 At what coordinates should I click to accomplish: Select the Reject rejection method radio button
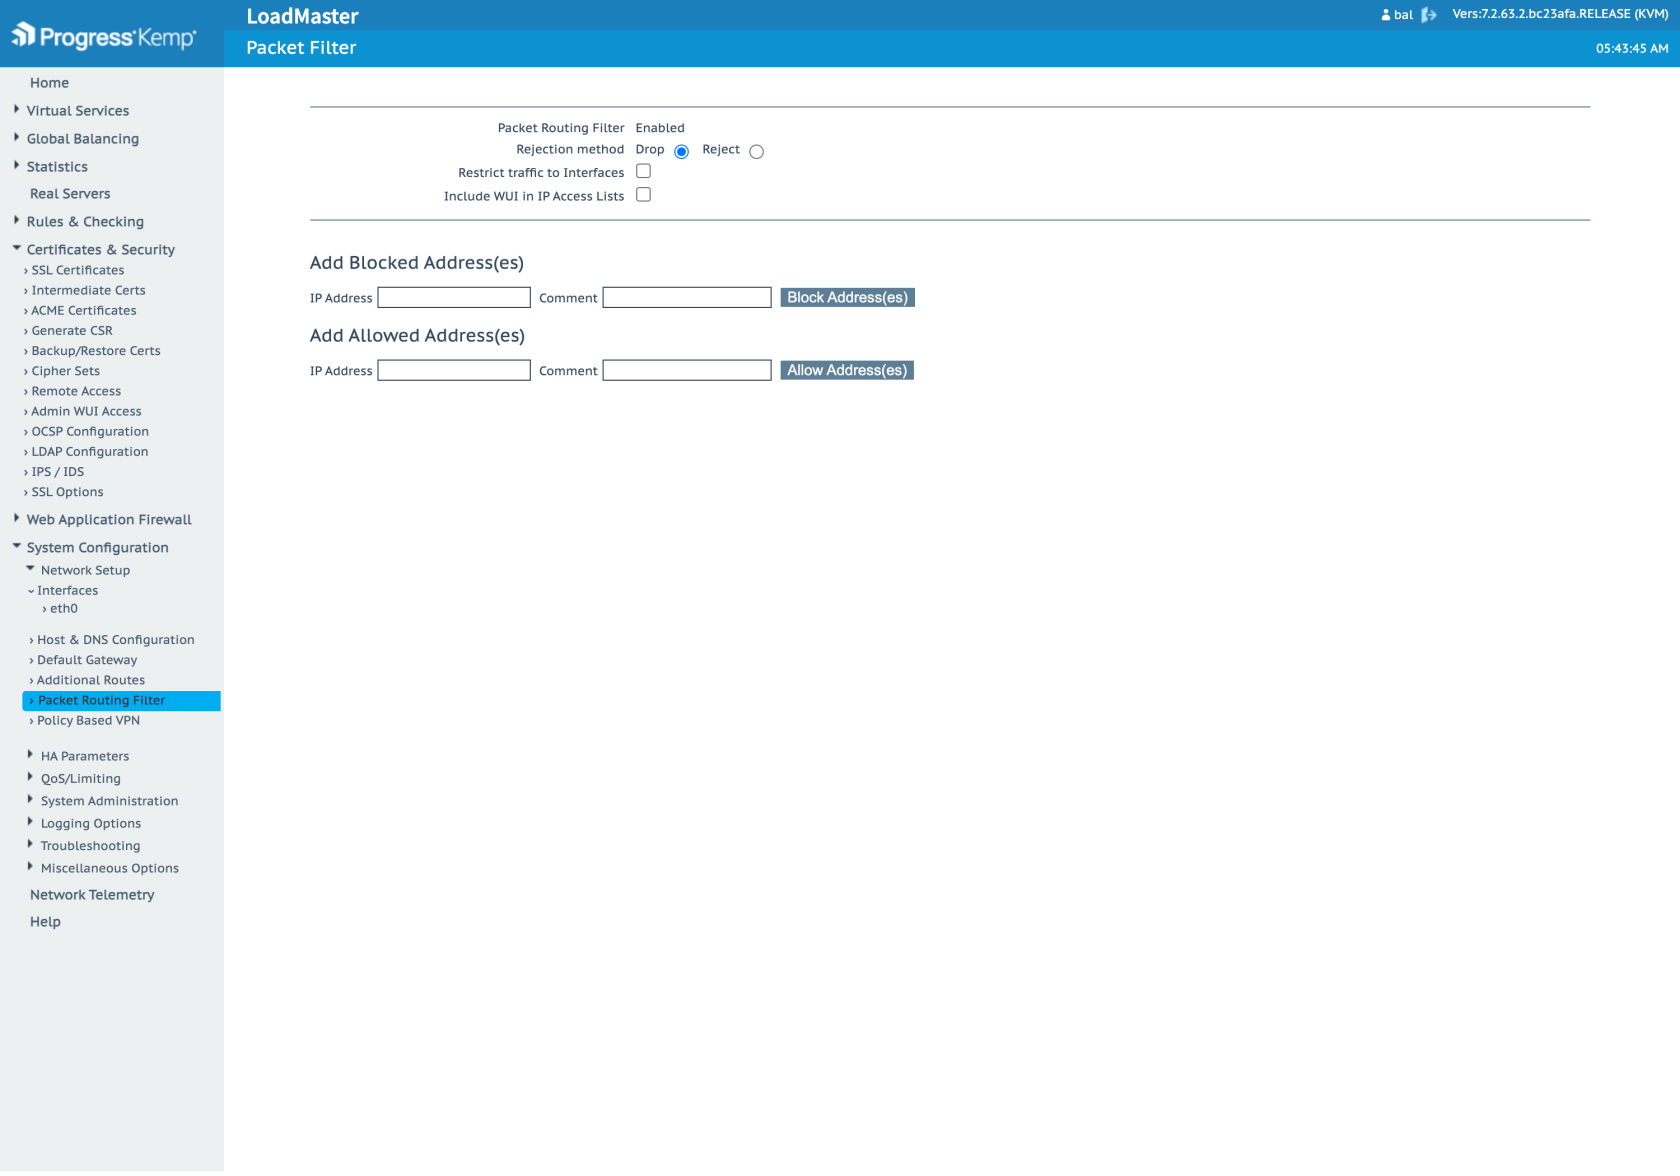(x=756, y=152)
